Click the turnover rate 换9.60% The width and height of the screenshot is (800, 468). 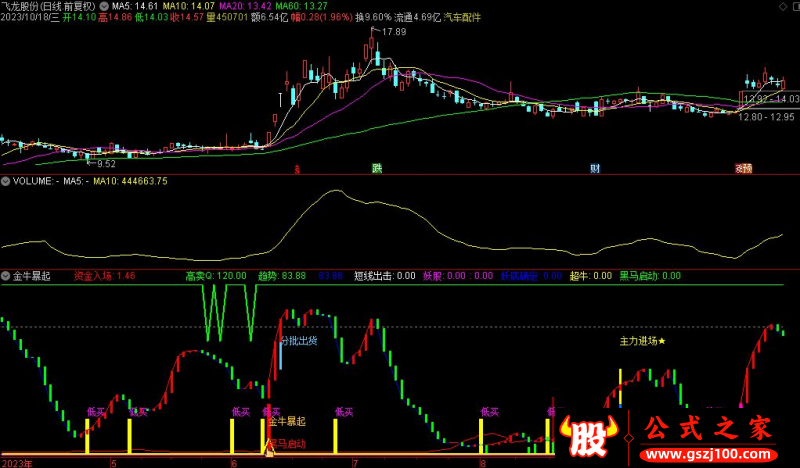tap(373, 17)
